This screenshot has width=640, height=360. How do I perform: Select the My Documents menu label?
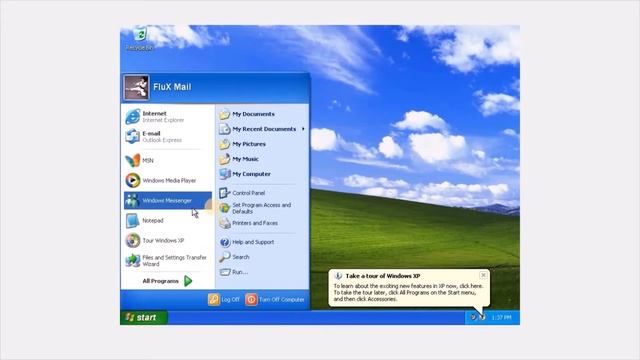[x=253, y=114]
